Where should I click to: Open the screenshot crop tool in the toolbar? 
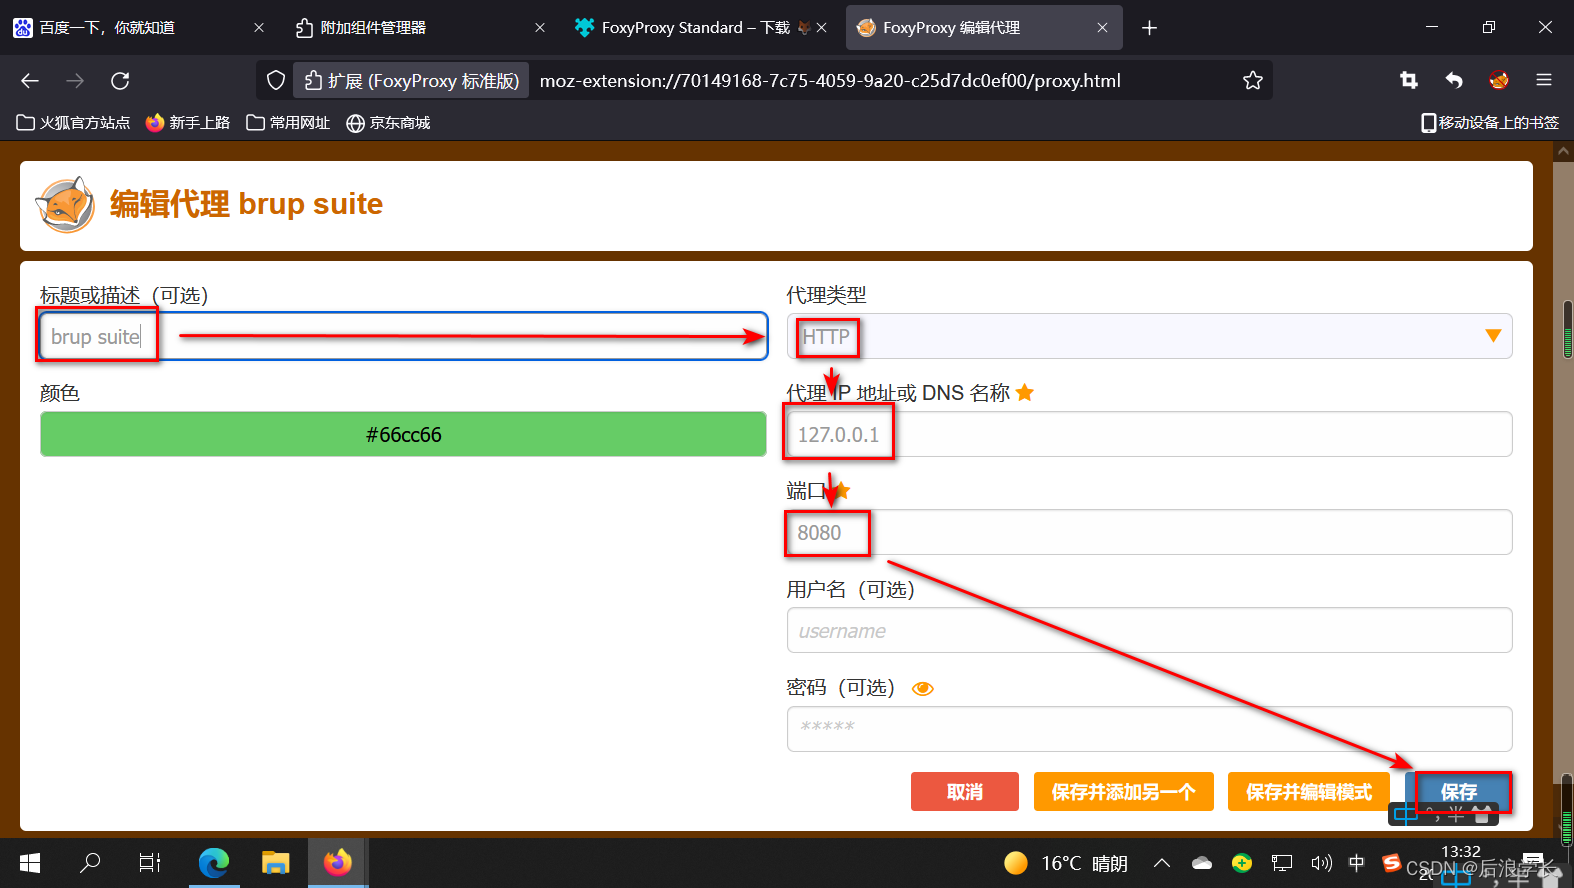pyautogui.click(x=1409, y=81)
